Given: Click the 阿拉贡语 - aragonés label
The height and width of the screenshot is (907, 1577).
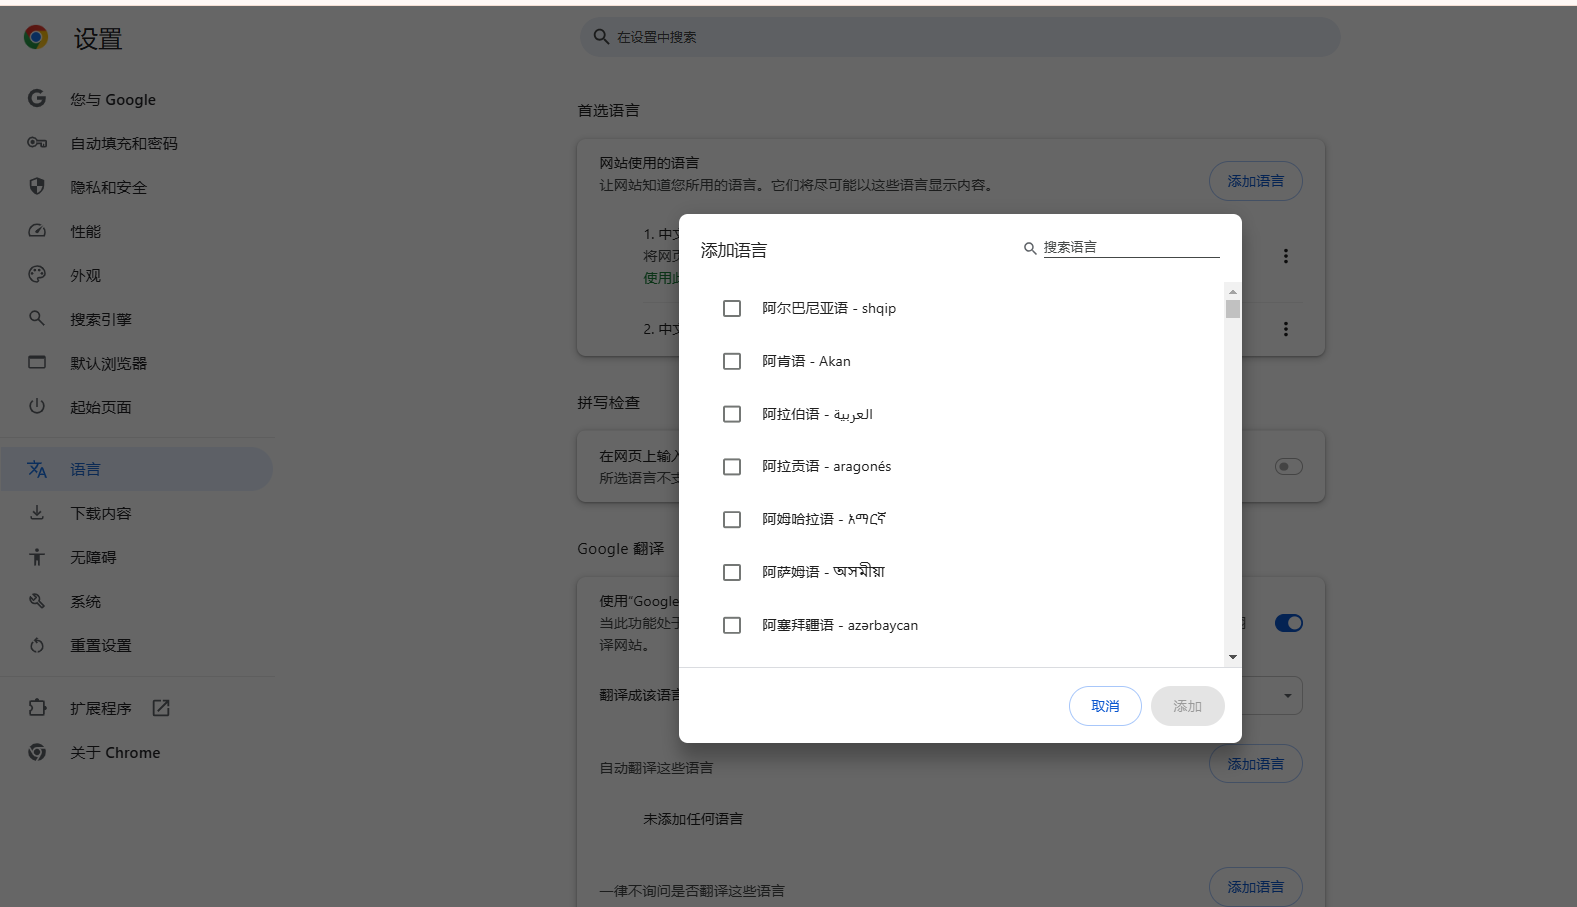Looking at the screenshot, I should click(826, 466).
